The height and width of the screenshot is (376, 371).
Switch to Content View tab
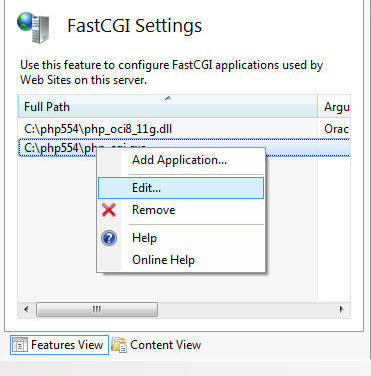(156, 345)
